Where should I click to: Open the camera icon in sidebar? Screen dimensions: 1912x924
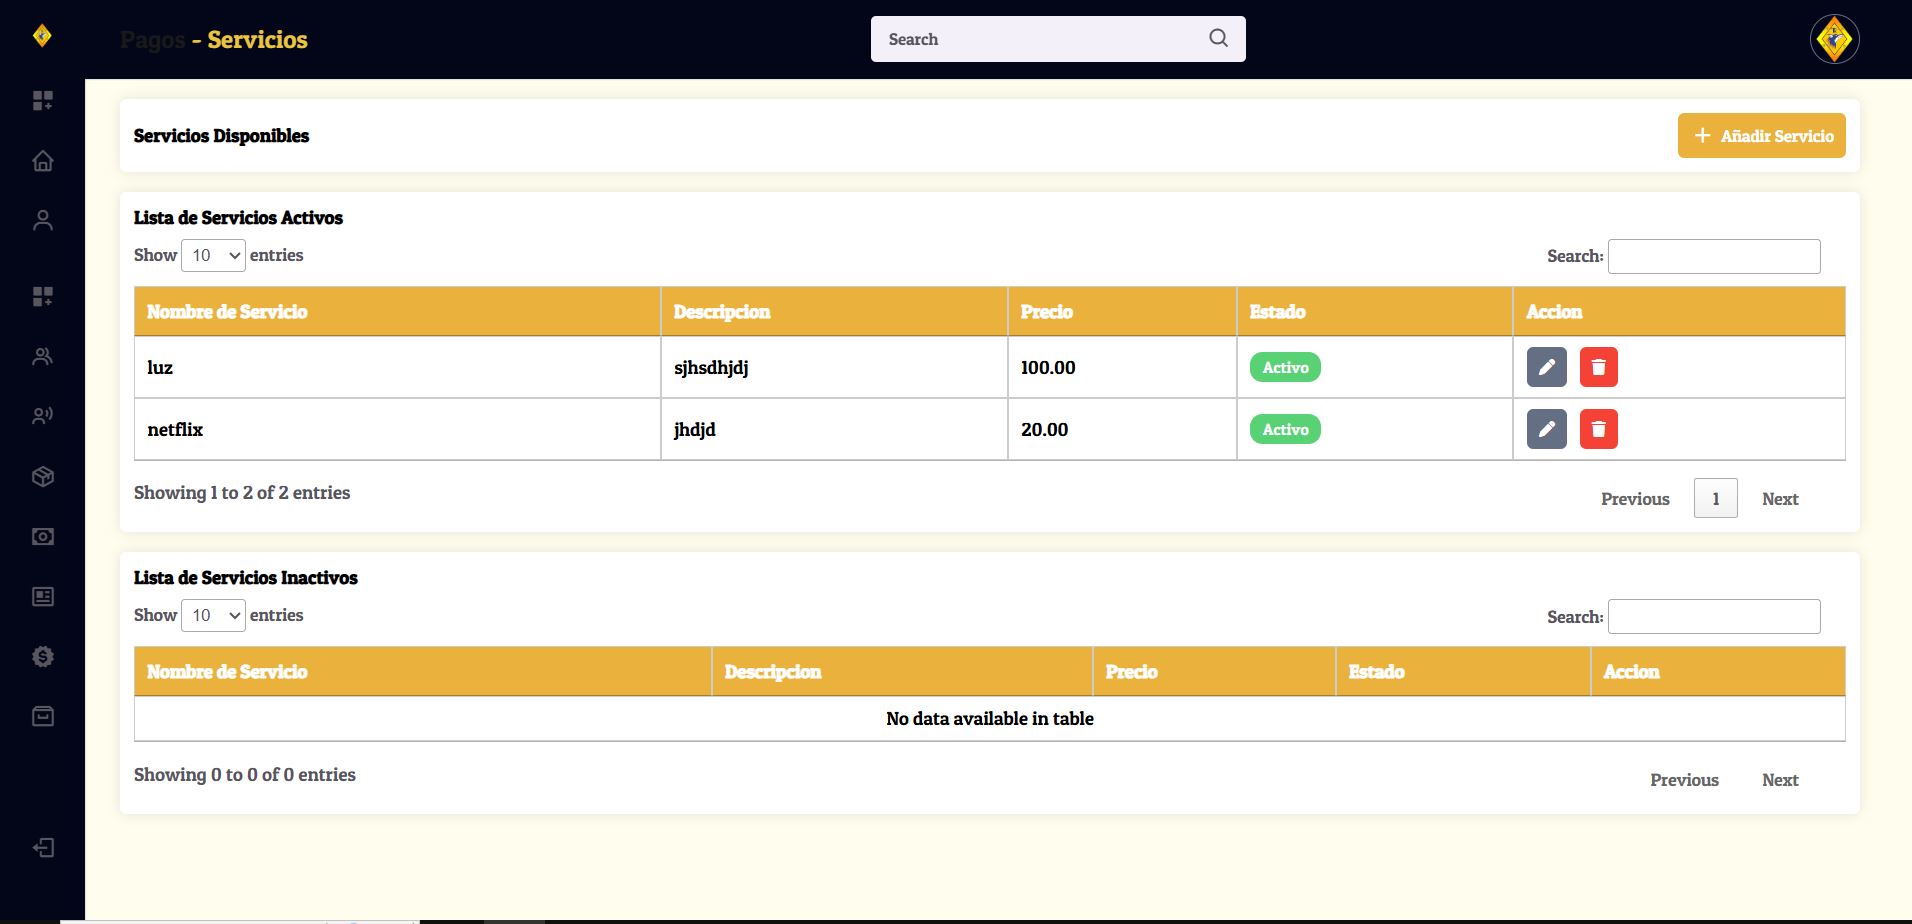pyautogui.click(x=42, y=536)
